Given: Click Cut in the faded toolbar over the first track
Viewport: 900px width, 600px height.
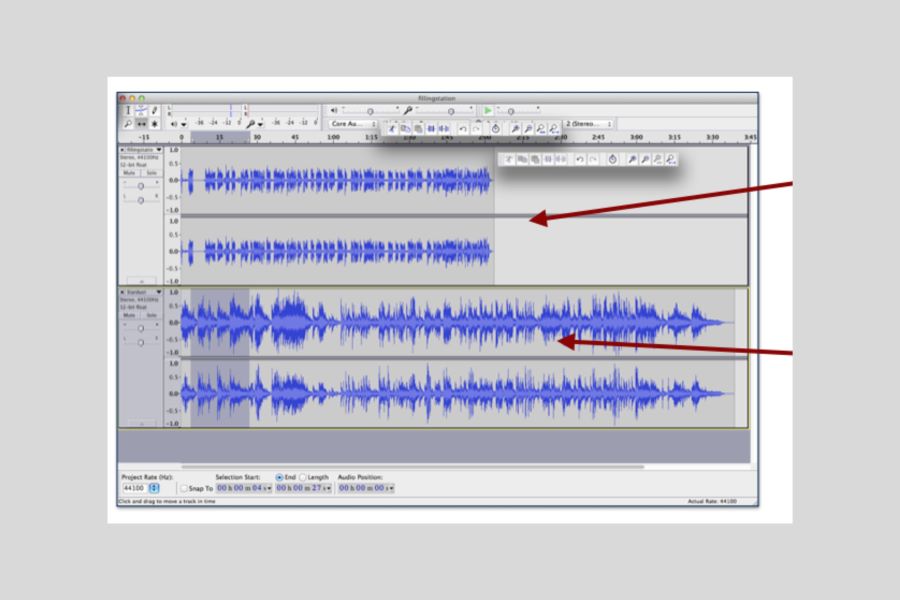Looking at the screenshot, I should 509,159.
